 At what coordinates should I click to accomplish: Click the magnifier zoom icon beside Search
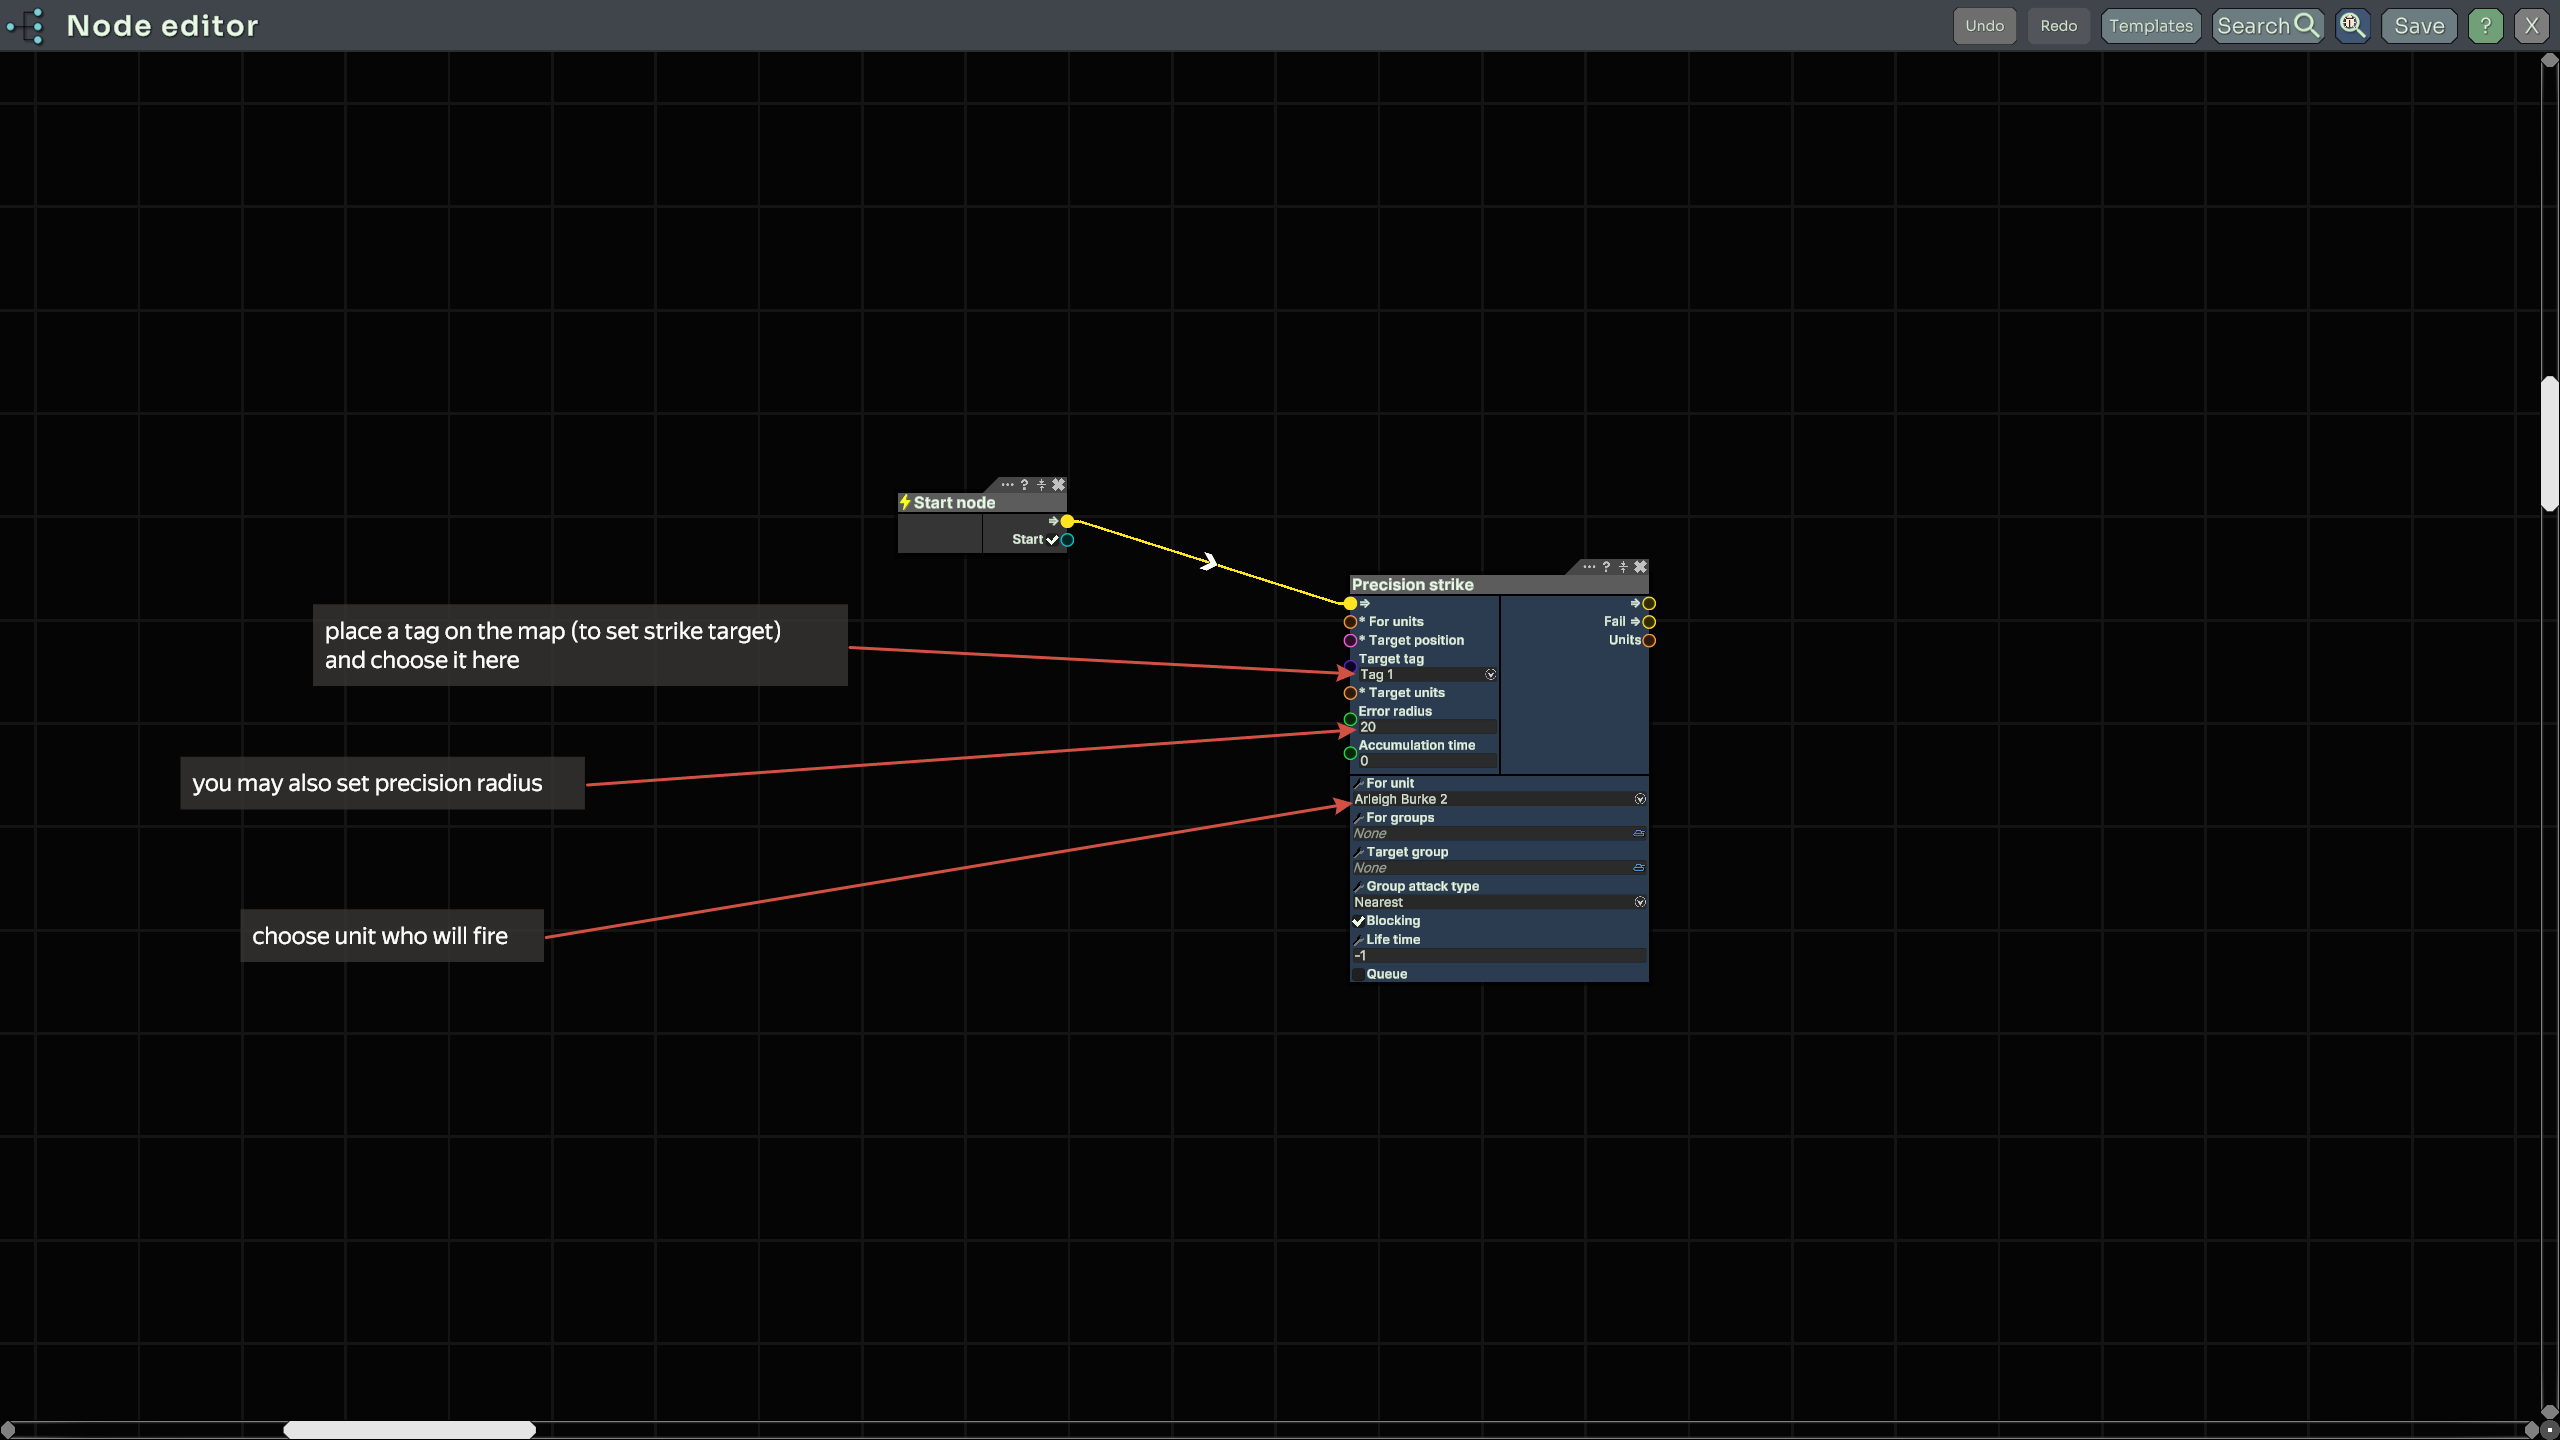[x=2352, y=26]
